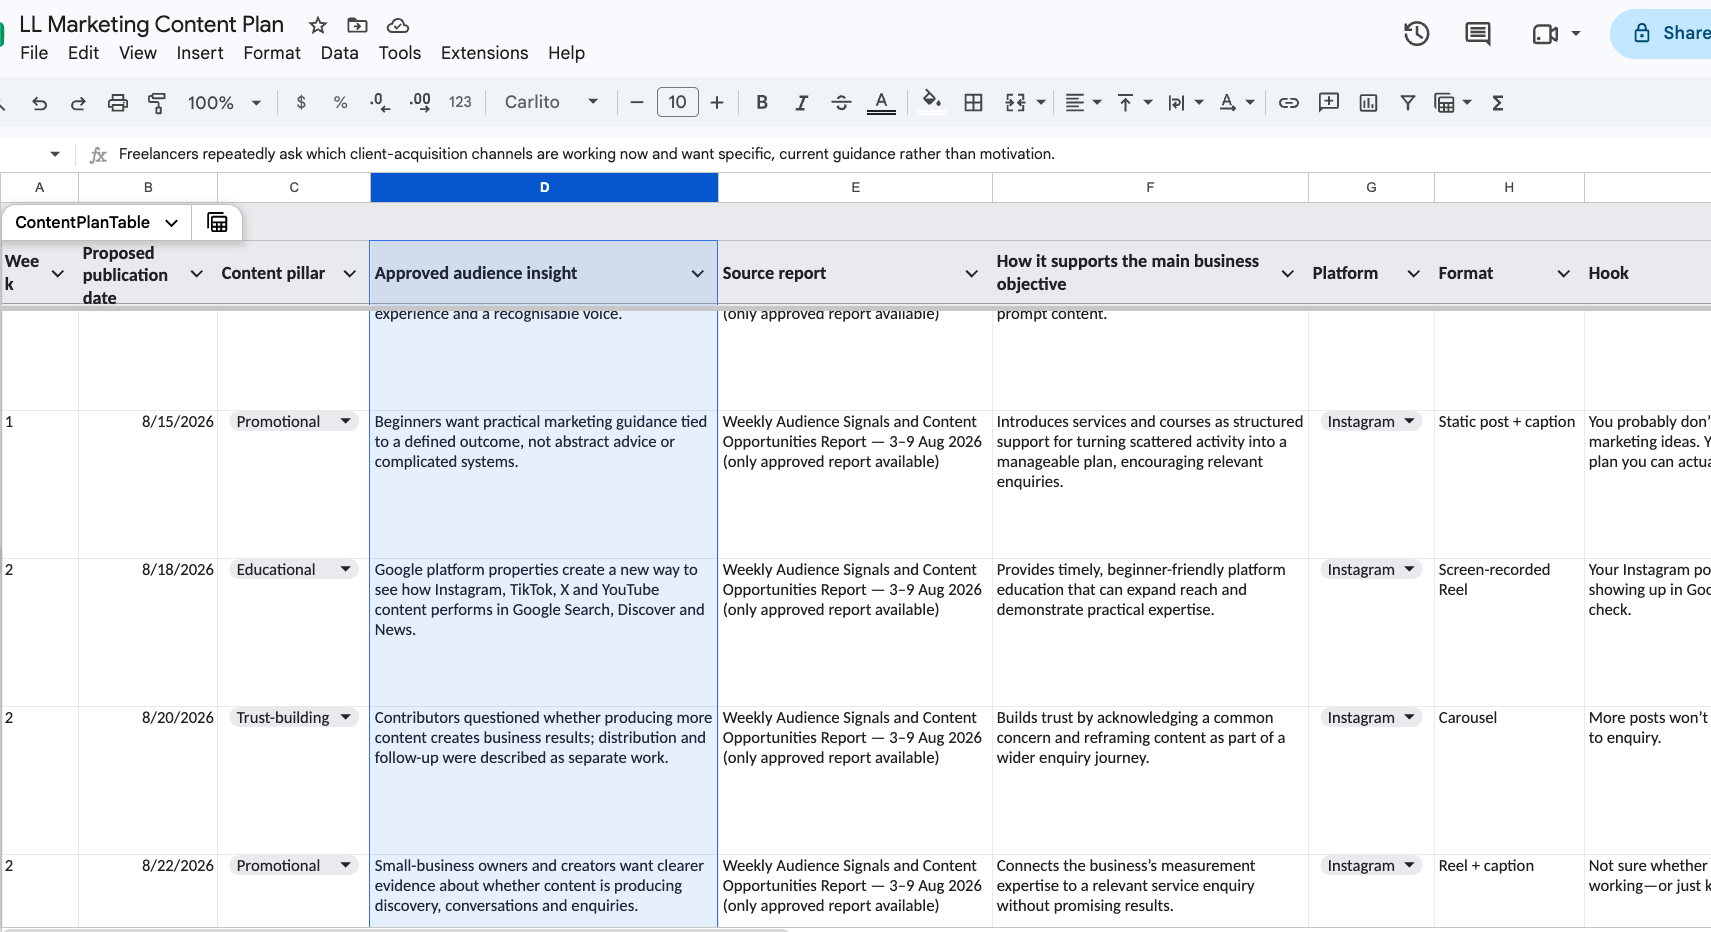Image resolution: width=1711 pixels, height=932 pixels.
Task: Star the LL Marketing Content Plan document
Action: point(318,25)
